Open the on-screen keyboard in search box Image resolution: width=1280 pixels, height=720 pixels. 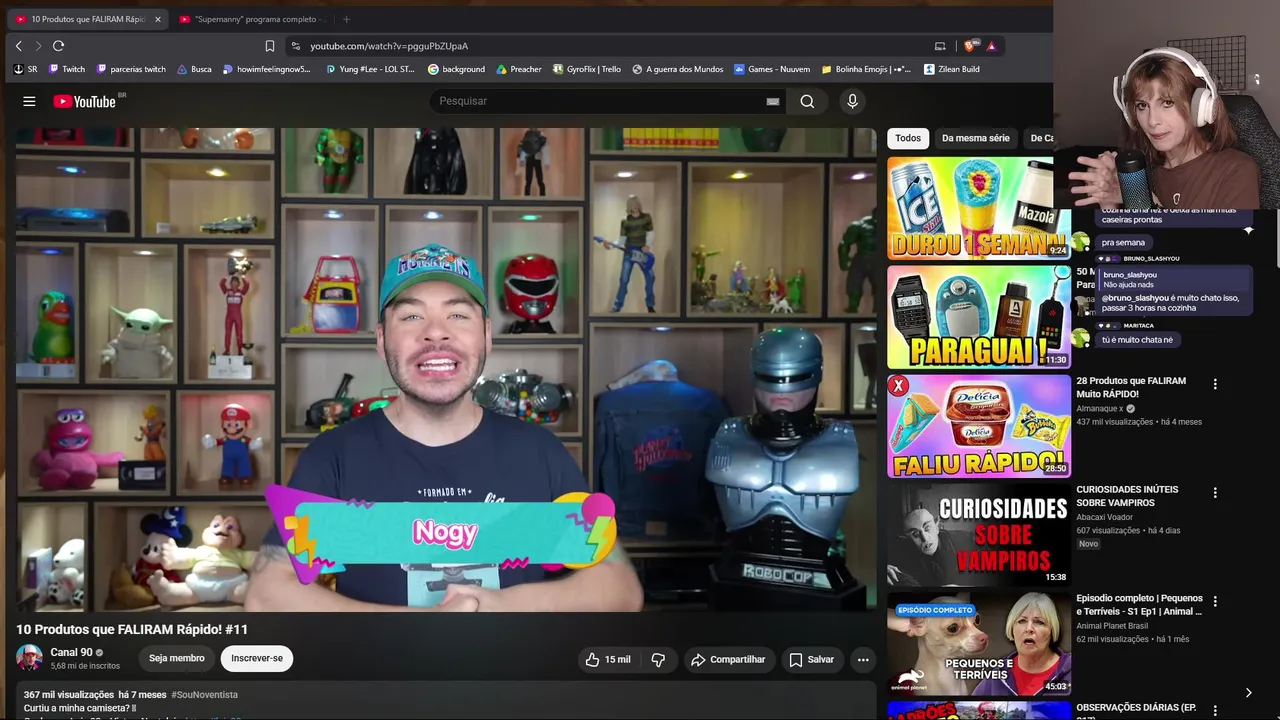773,101
